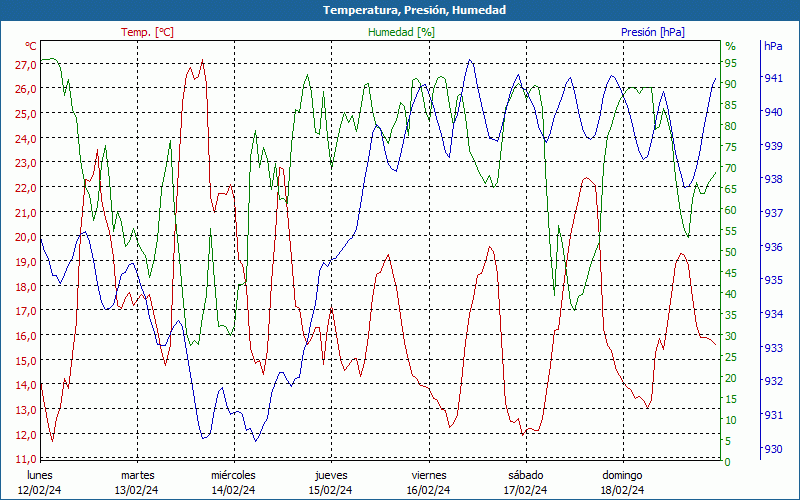This screenshot has height=500, width=800.
Task: Click the 45 humidity axis value
Action: 731,273
